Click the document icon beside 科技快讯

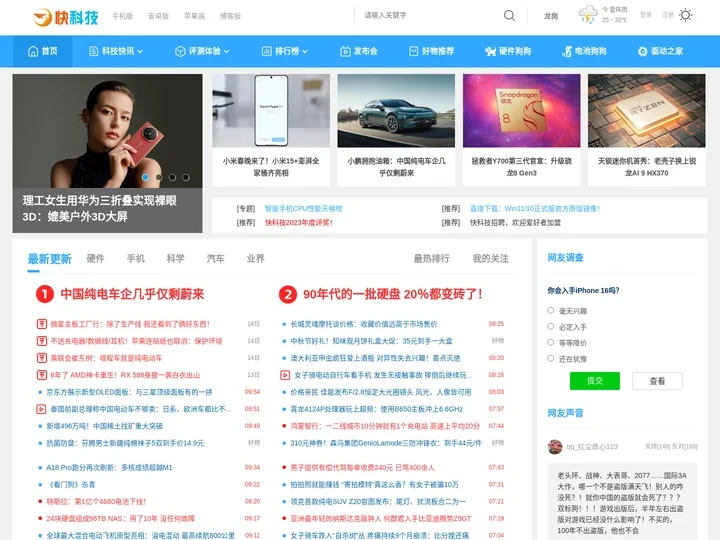(93, 51)
